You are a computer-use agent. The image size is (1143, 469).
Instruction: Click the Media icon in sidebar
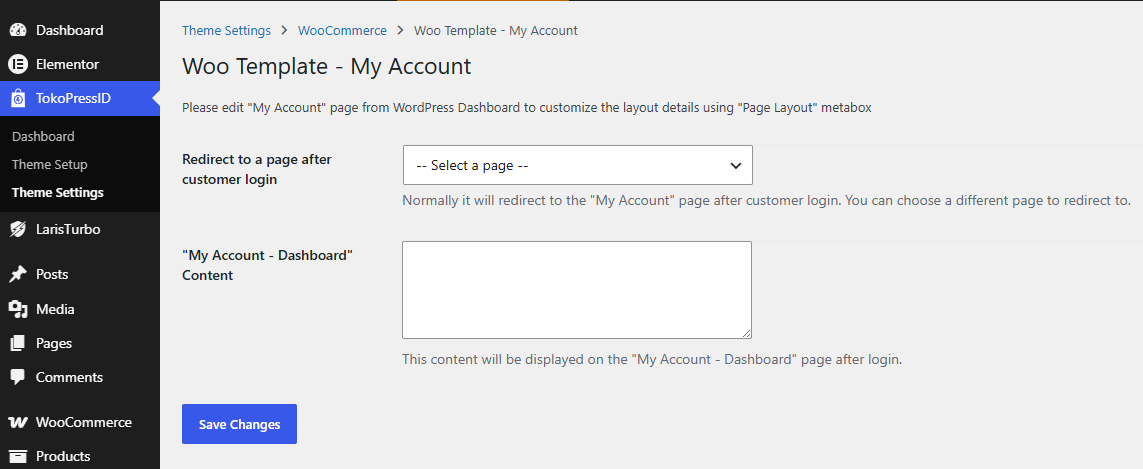pyautogui.click(x=17, y=309)
